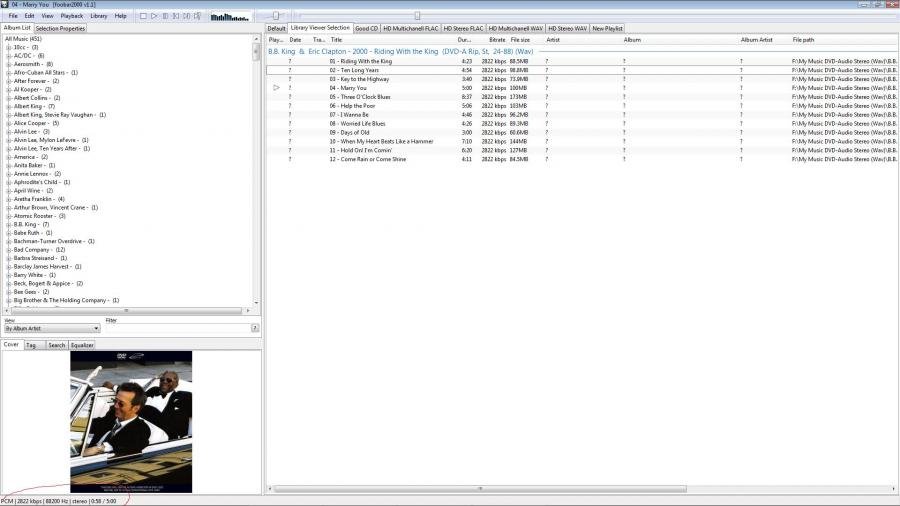Stop playback with the Stop button
This screenshot has height=506, width=900.
tap(143, 16)
